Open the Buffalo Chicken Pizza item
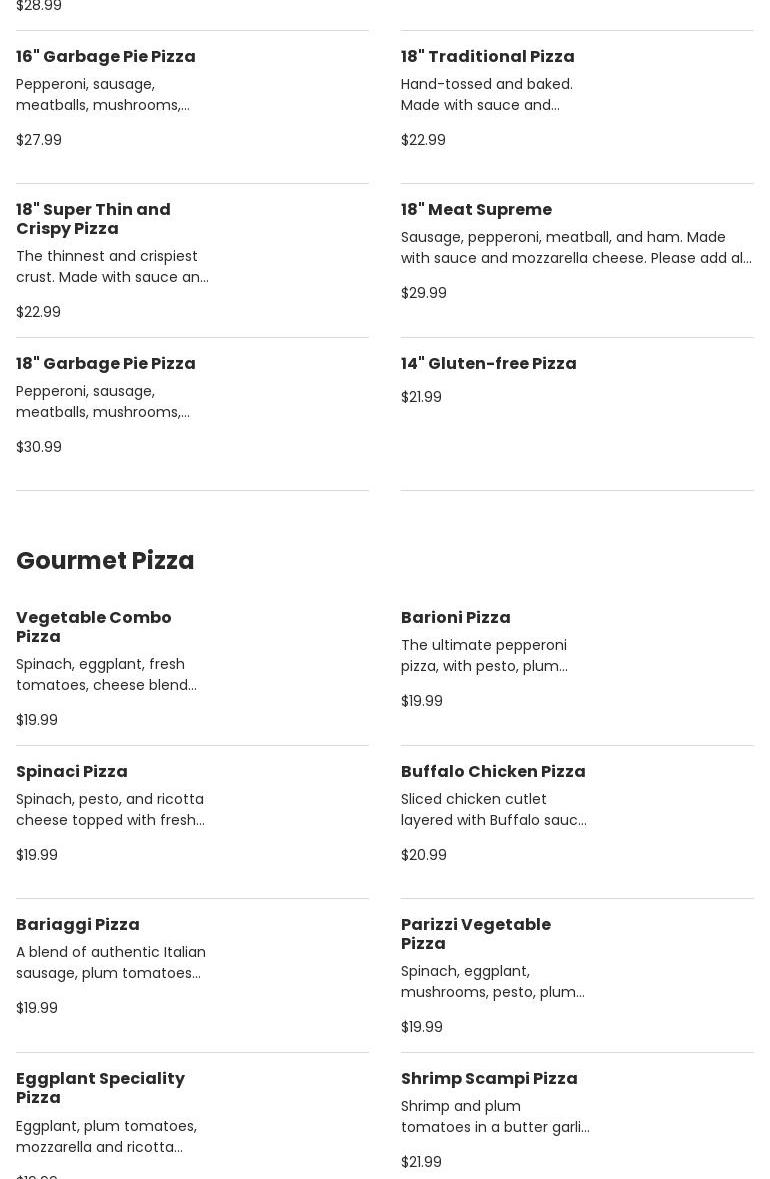Image resolution: width=770 pixels, height=1179 pixels. coord(493,772)
